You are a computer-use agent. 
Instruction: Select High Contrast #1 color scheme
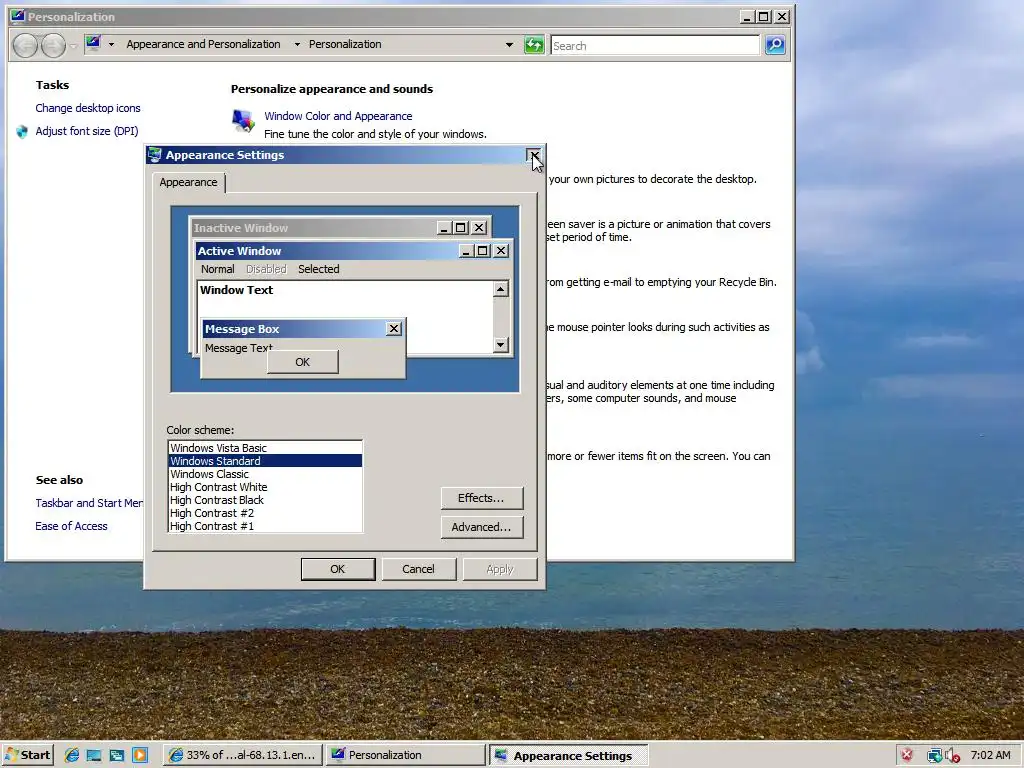[x=264, y=526]
